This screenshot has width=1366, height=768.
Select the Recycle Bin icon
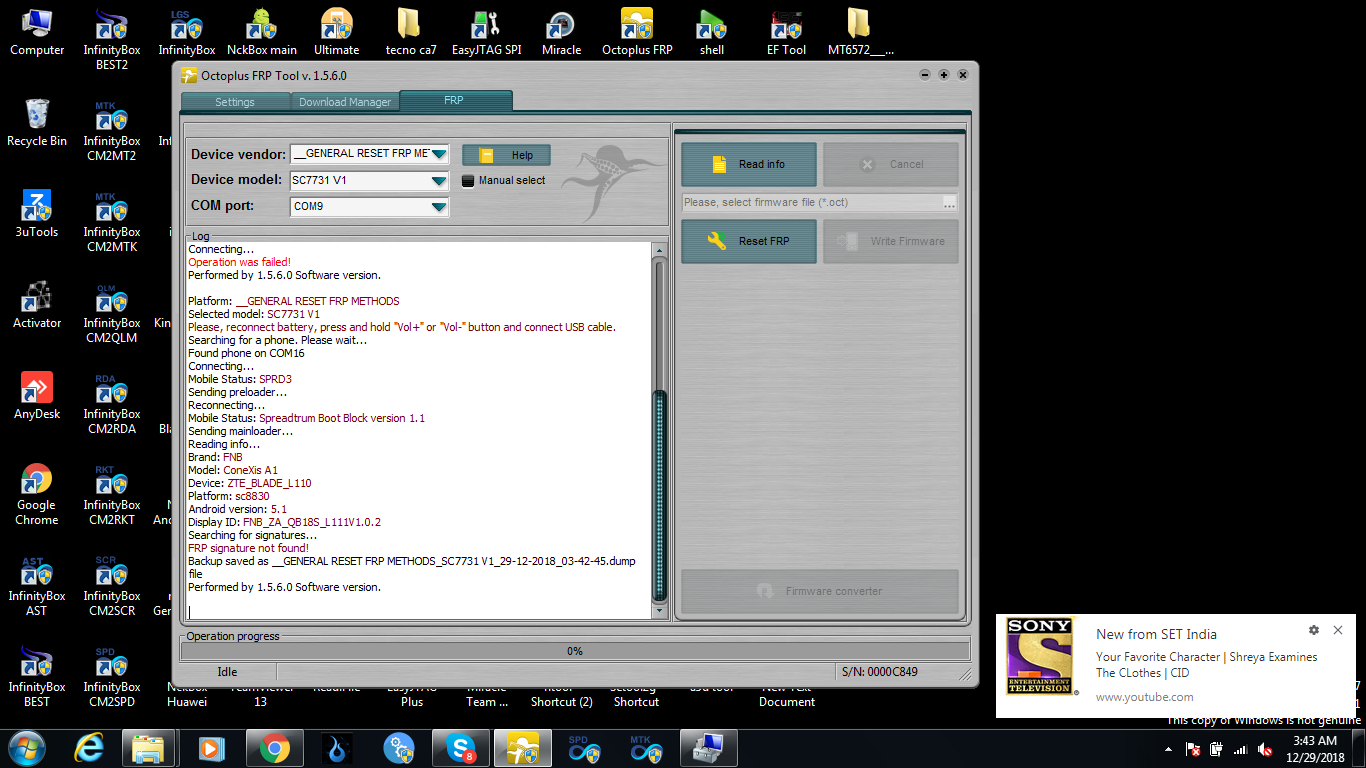(x=37, y=123)
